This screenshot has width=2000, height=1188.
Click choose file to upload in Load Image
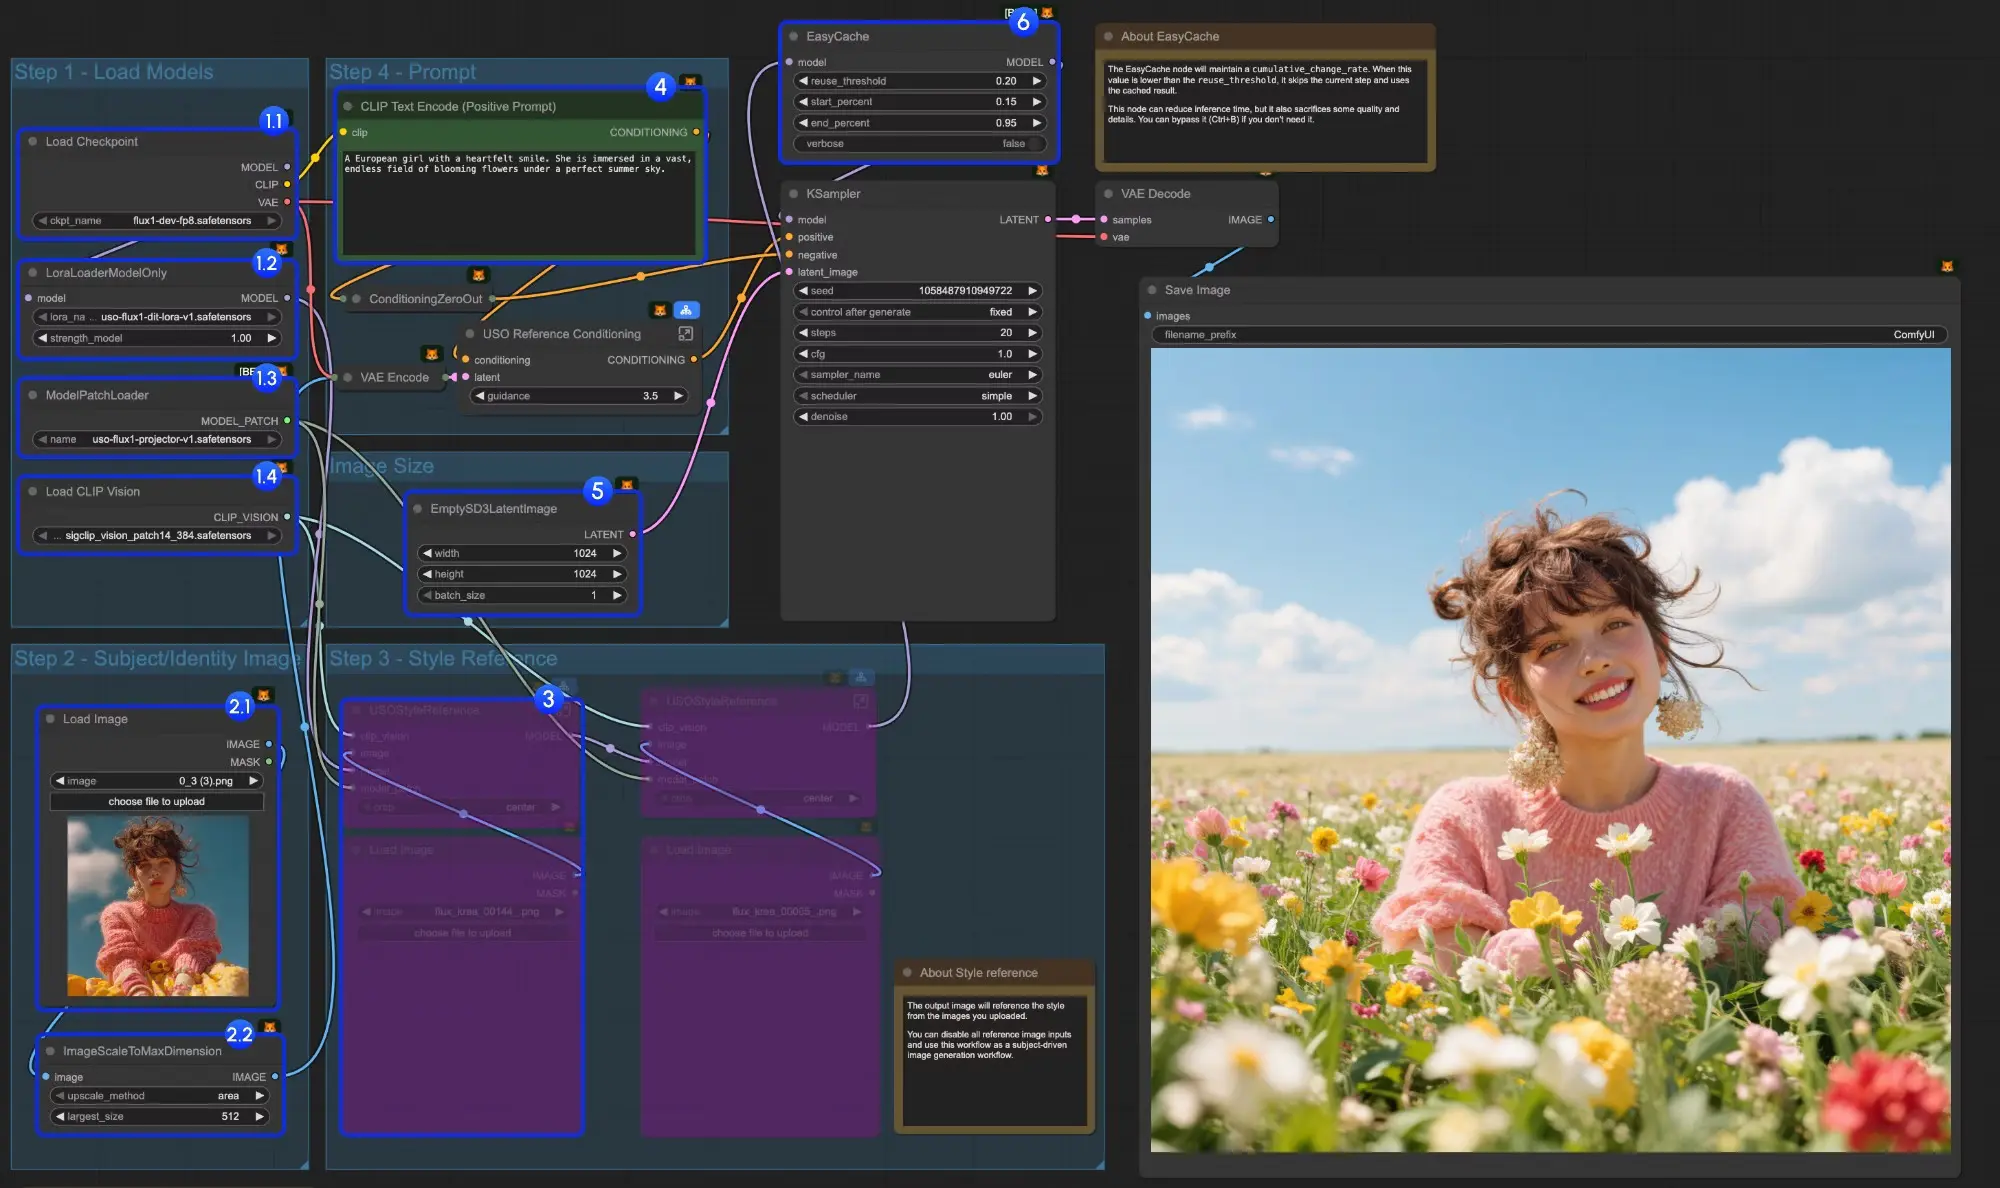(156, 802)
